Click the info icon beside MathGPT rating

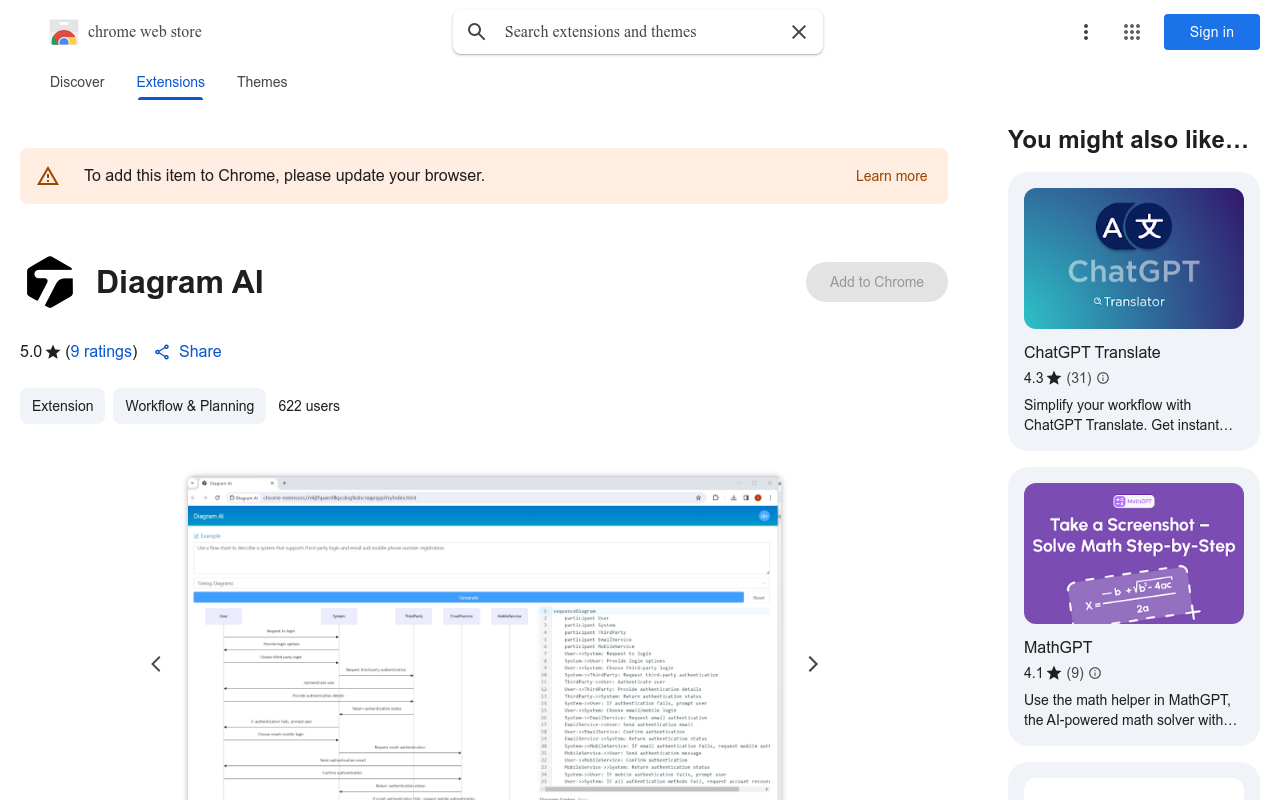tap(1095, 673)
